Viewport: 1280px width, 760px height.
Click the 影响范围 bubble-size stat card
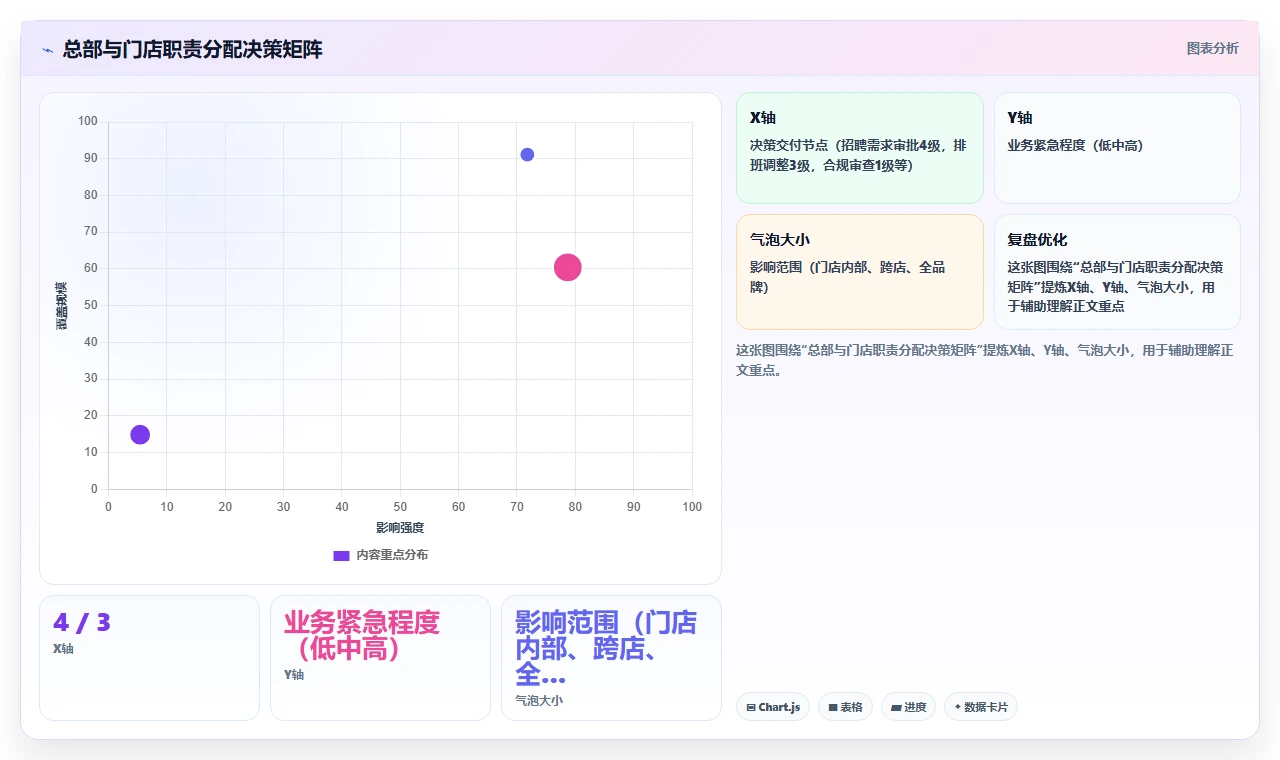pyautogui.click(x=611, y=658)
